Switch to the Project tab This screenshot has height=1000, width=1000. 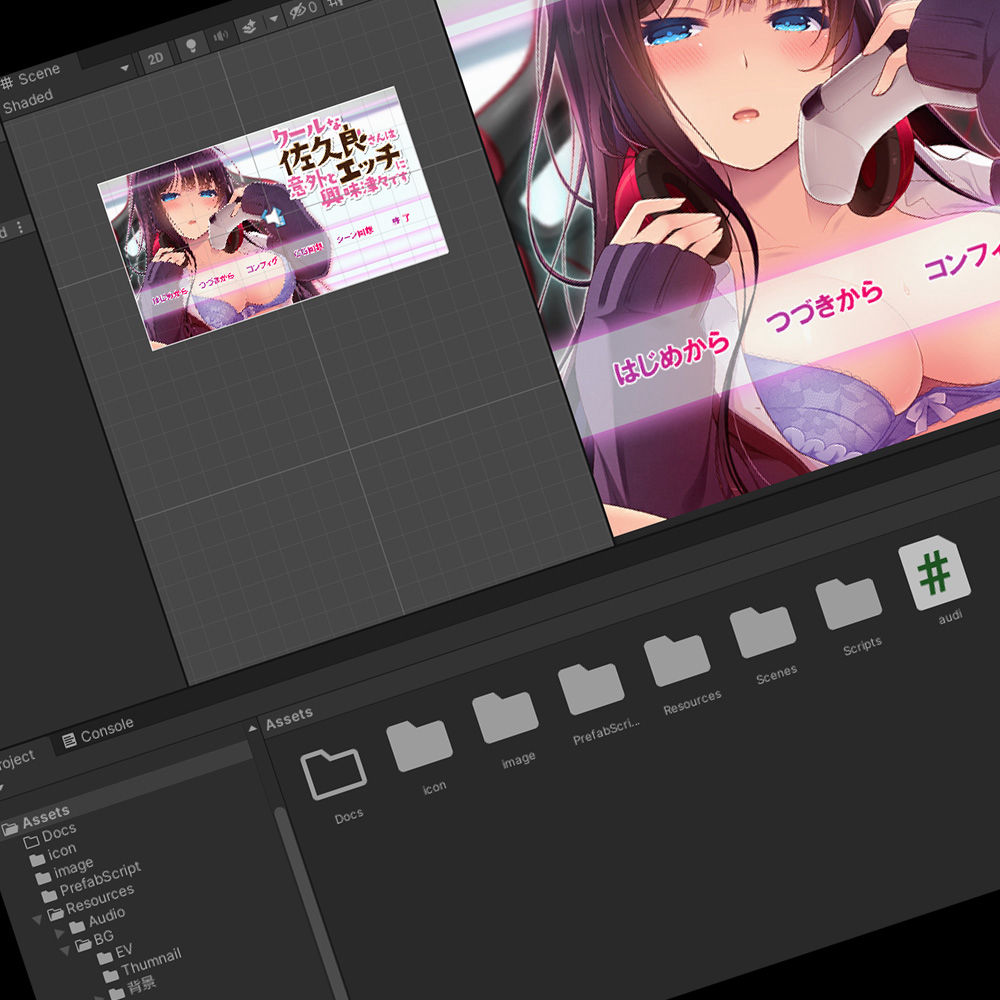pyautogui.click(x=17, y=760)
